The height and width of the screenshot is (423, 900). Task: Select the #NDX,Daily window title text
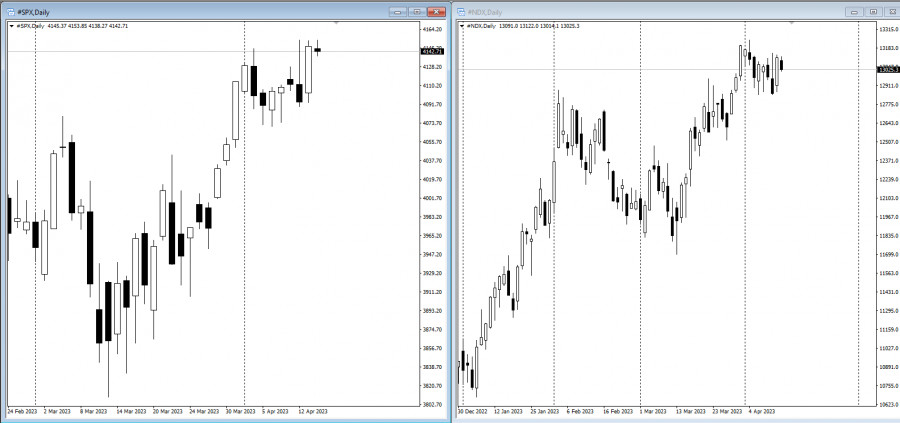coord(486,11)
